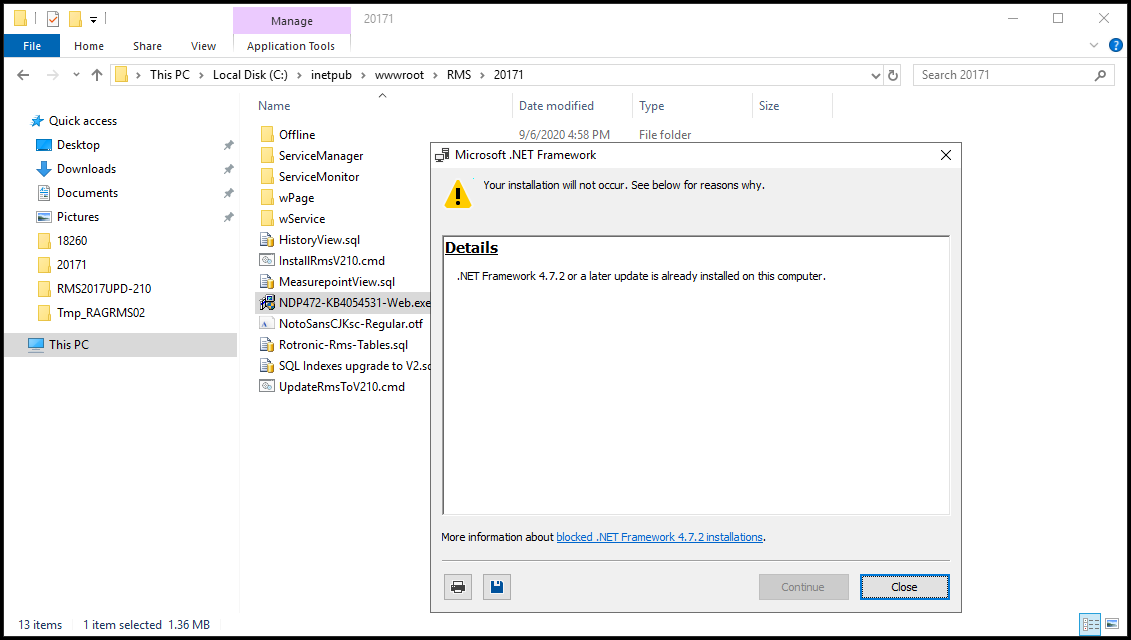The width and height of the screenshot is (1131, 640).
Task: Click the print icon in .NET dialog
Action: pos(458,587)
